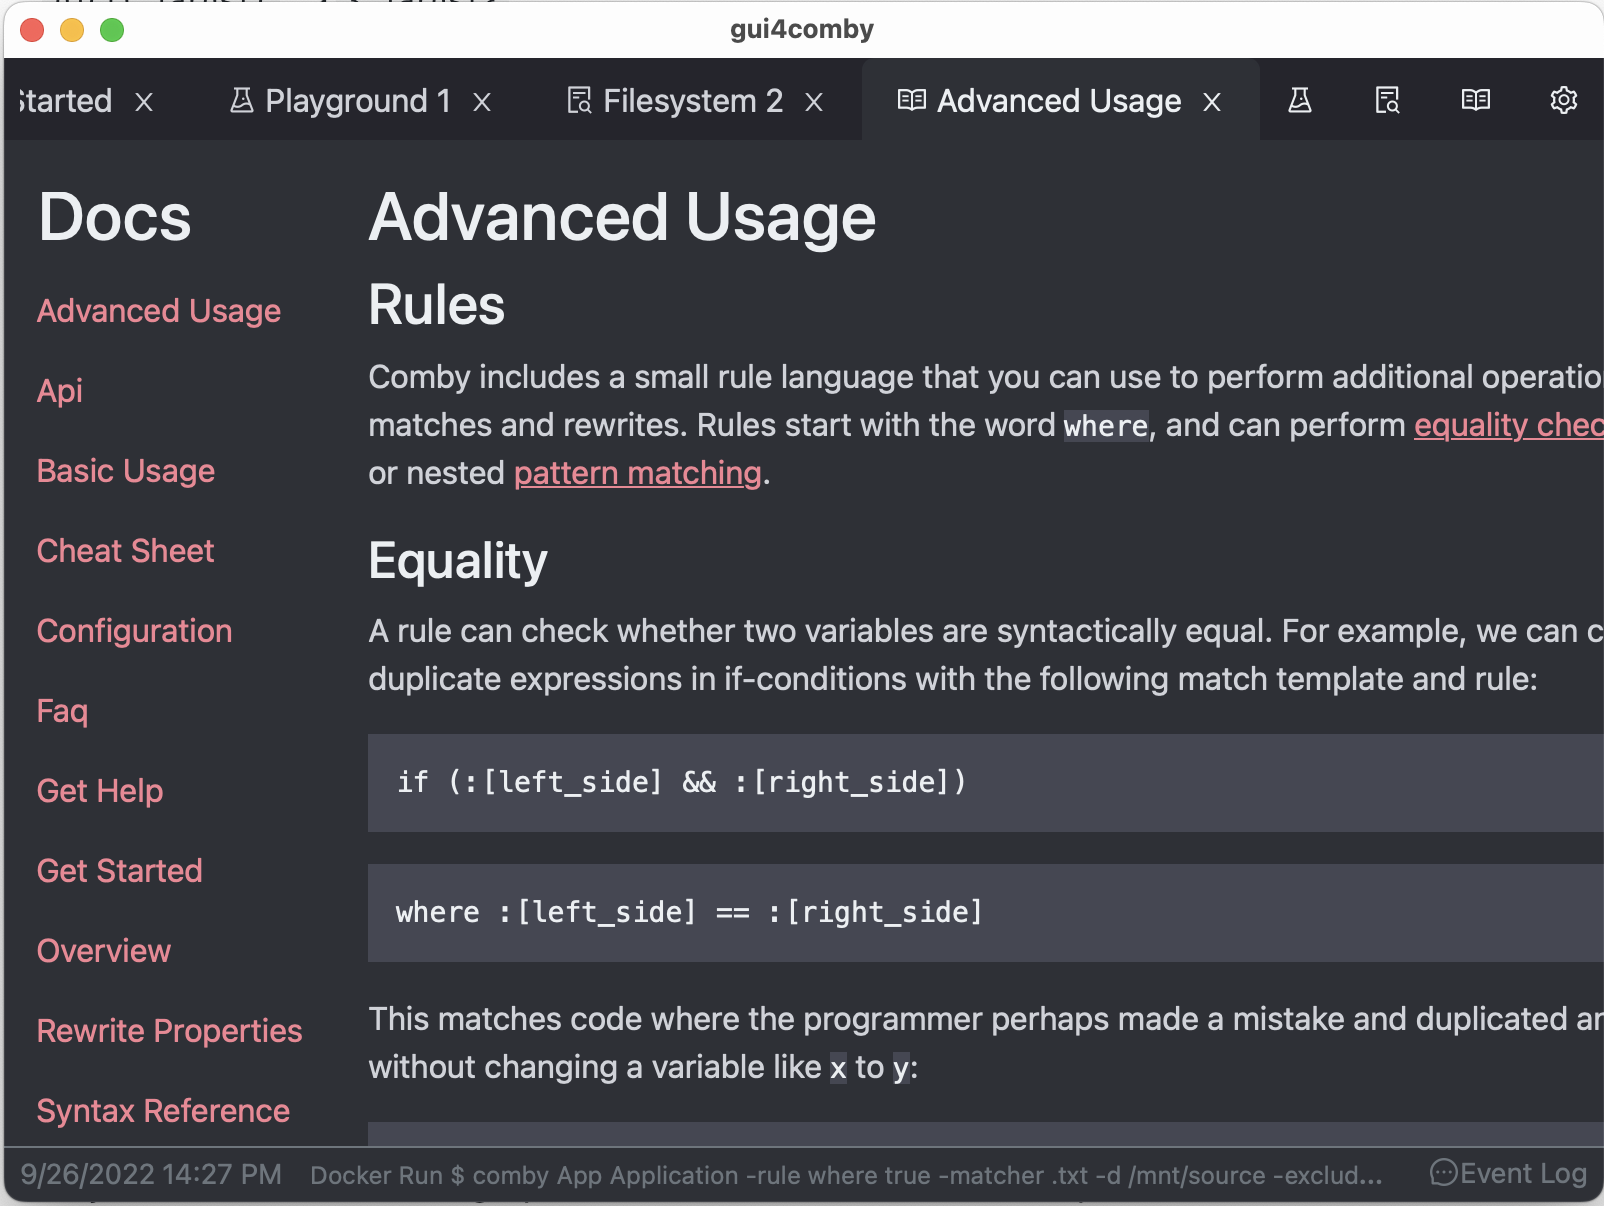Open a new Filesystem tab via search-document icon
This screenshot has width=1604, height=1206.
[1387, 100]
